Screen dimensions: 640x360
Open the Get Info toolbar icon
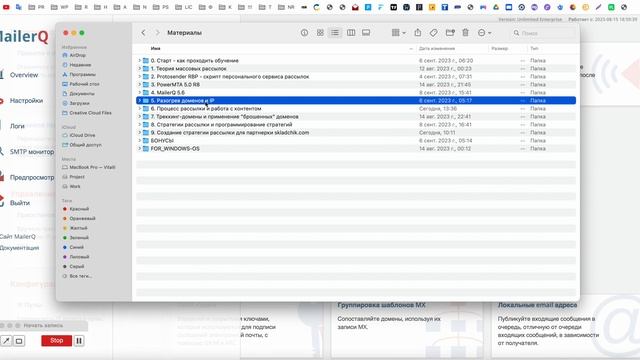[304, 33]
